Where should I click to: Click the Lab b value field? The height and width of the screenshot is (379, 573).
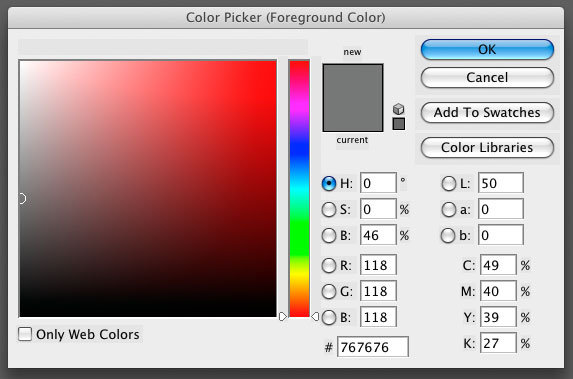pyautogui.click(x=501, y=235)
